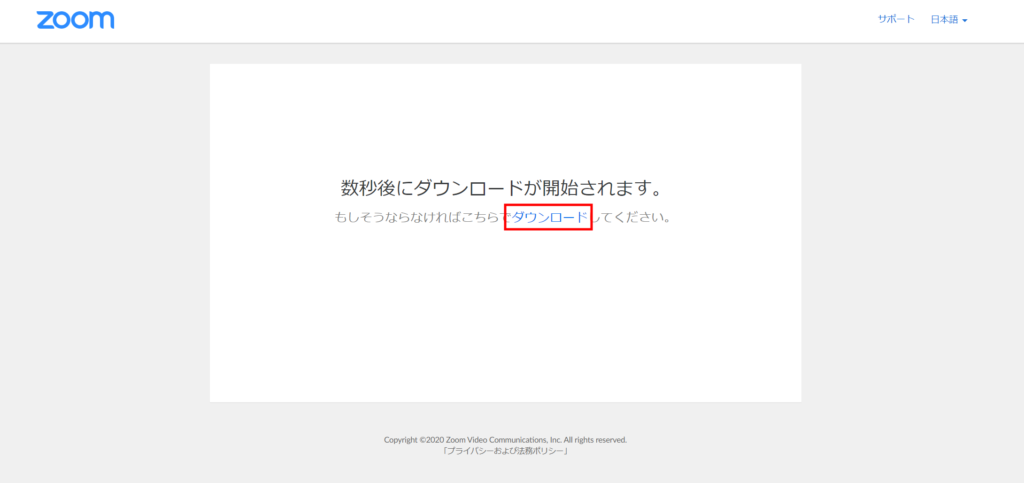The height and width of the screenshot is (483, 1024).
Task: Click the text もしそうならなければこちらで
Action: click(422, 217)
